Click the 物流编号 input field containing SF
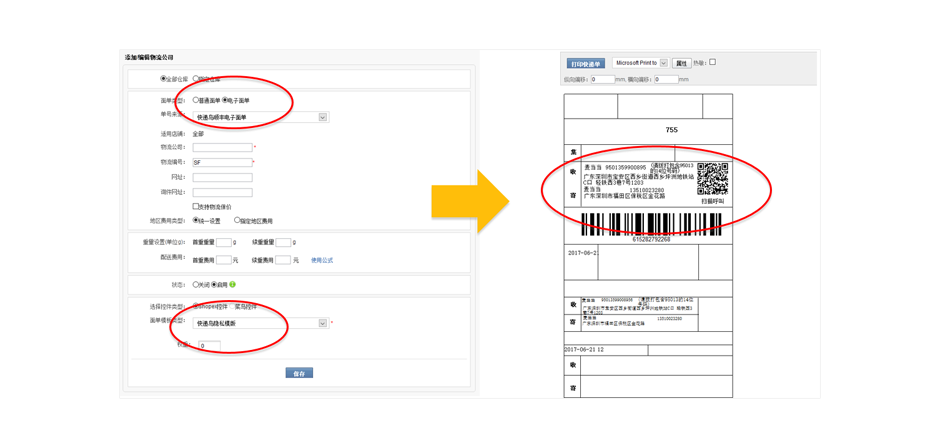This screenshot has width=940, height=428. point(222,162)
